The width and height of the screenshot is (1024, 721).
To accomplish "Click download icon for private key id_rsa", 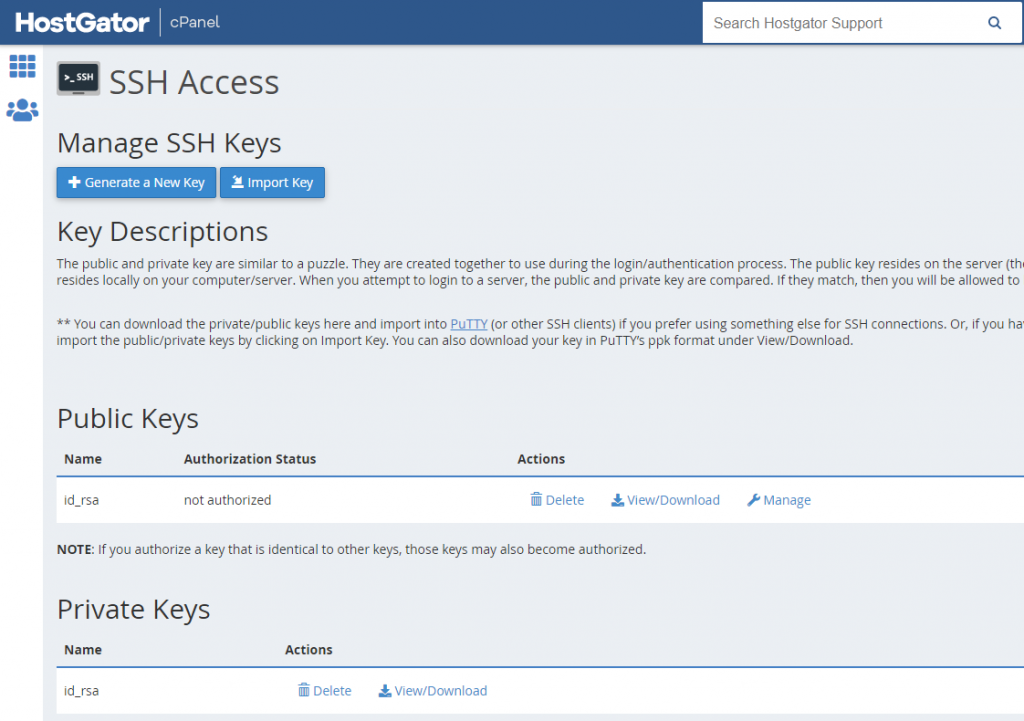I will tap(384, 690).
